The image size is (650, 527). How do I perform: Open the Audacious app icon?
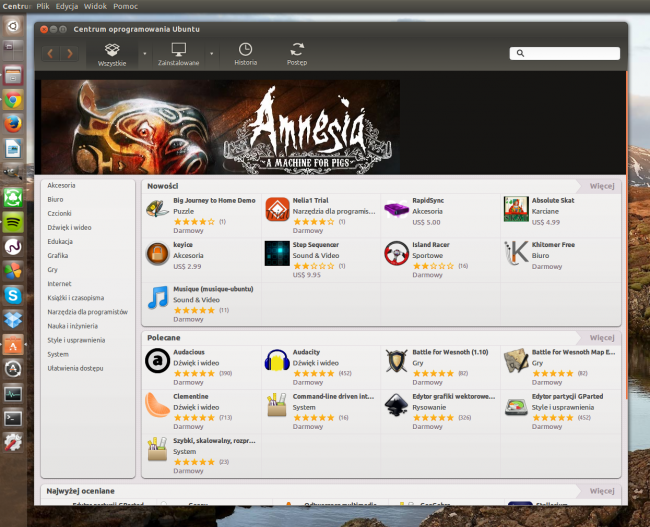coord(158,361)
